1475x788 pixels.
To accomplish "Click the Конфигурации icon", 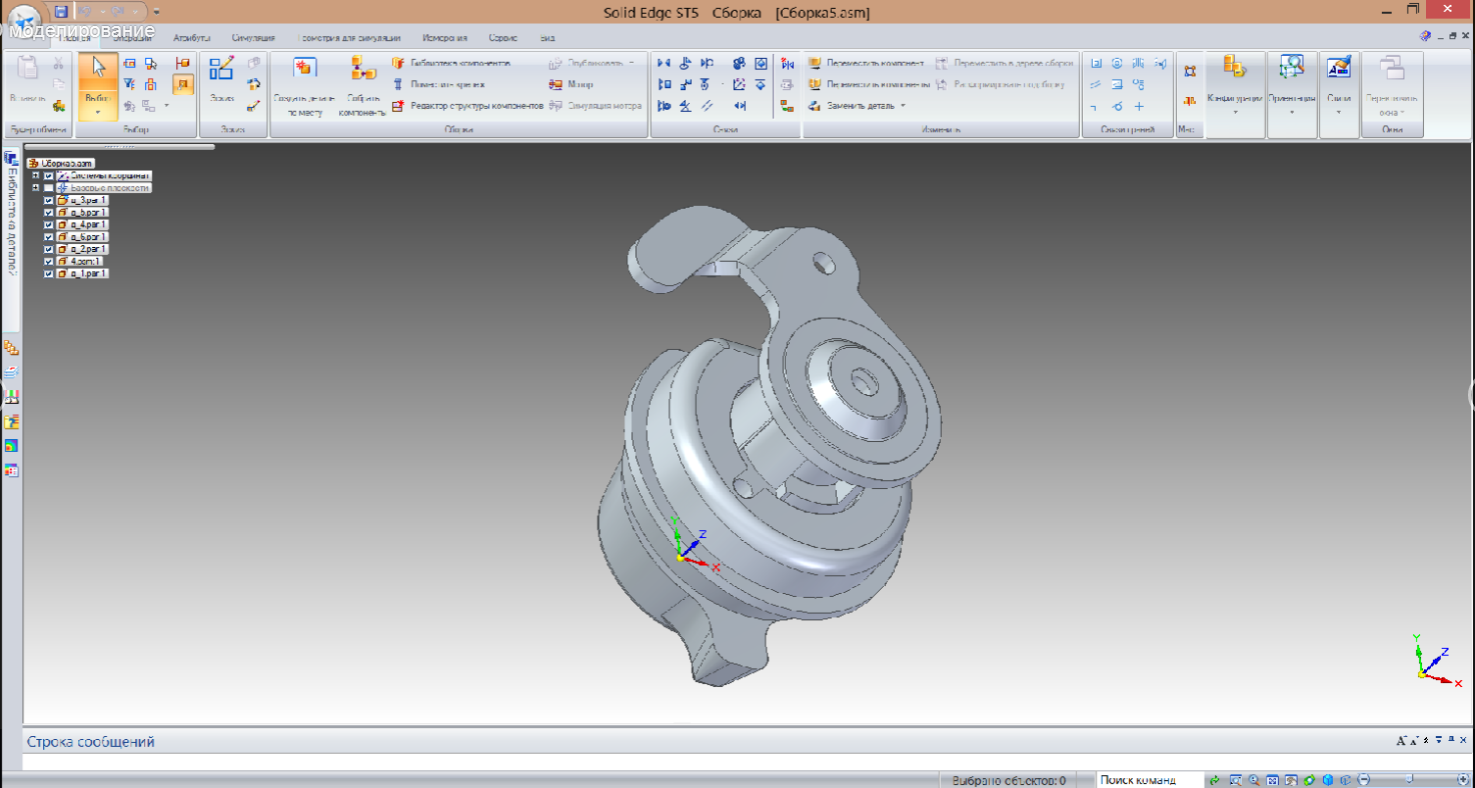I will point(1235,68).
